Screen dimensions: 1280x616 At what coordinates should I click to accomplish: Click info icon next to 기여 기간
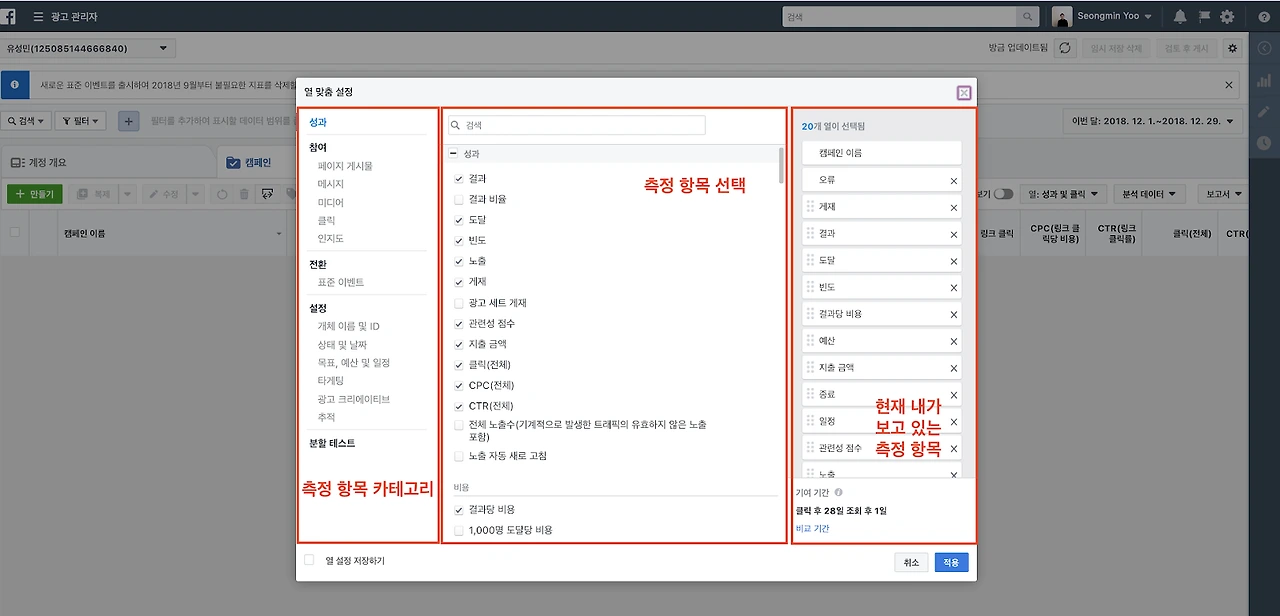tap(838, 492)
